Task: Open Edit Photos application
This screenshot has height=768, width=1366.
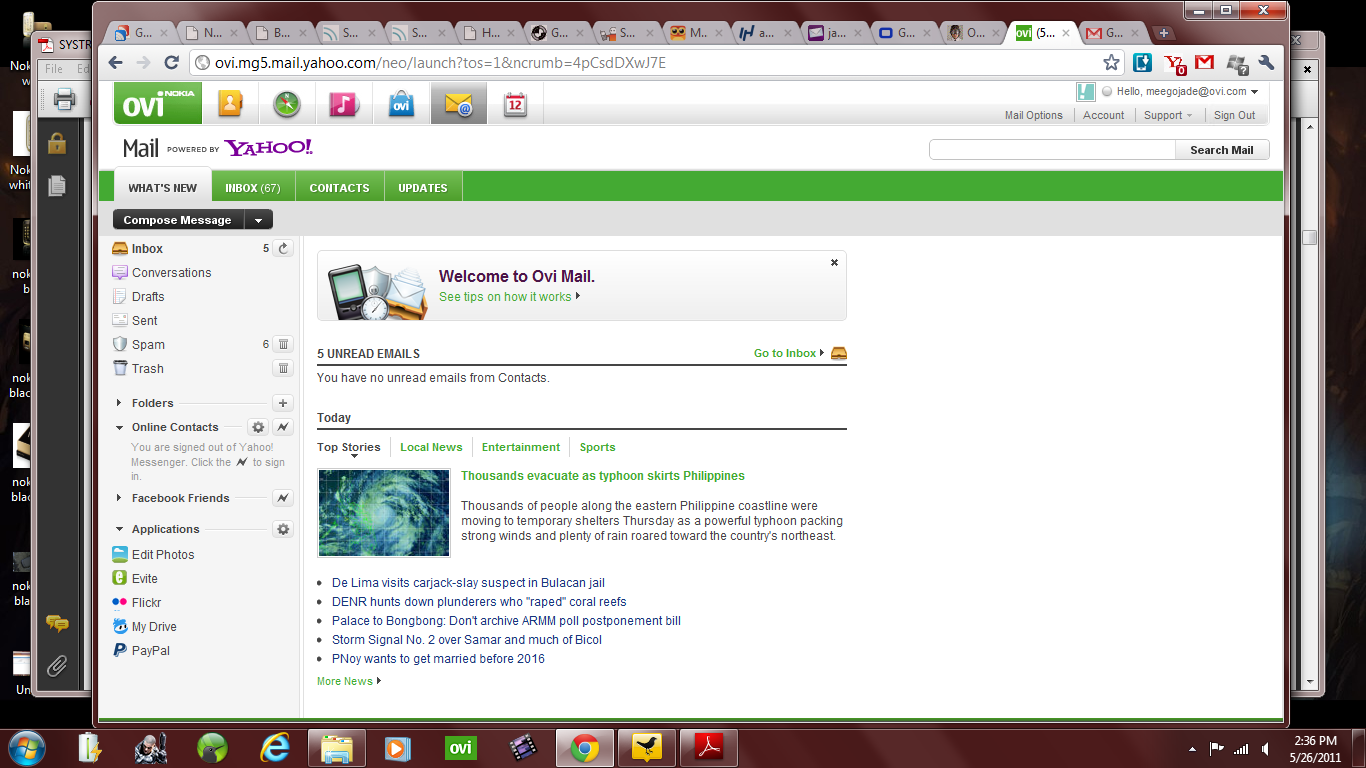Action: point(154,554)
